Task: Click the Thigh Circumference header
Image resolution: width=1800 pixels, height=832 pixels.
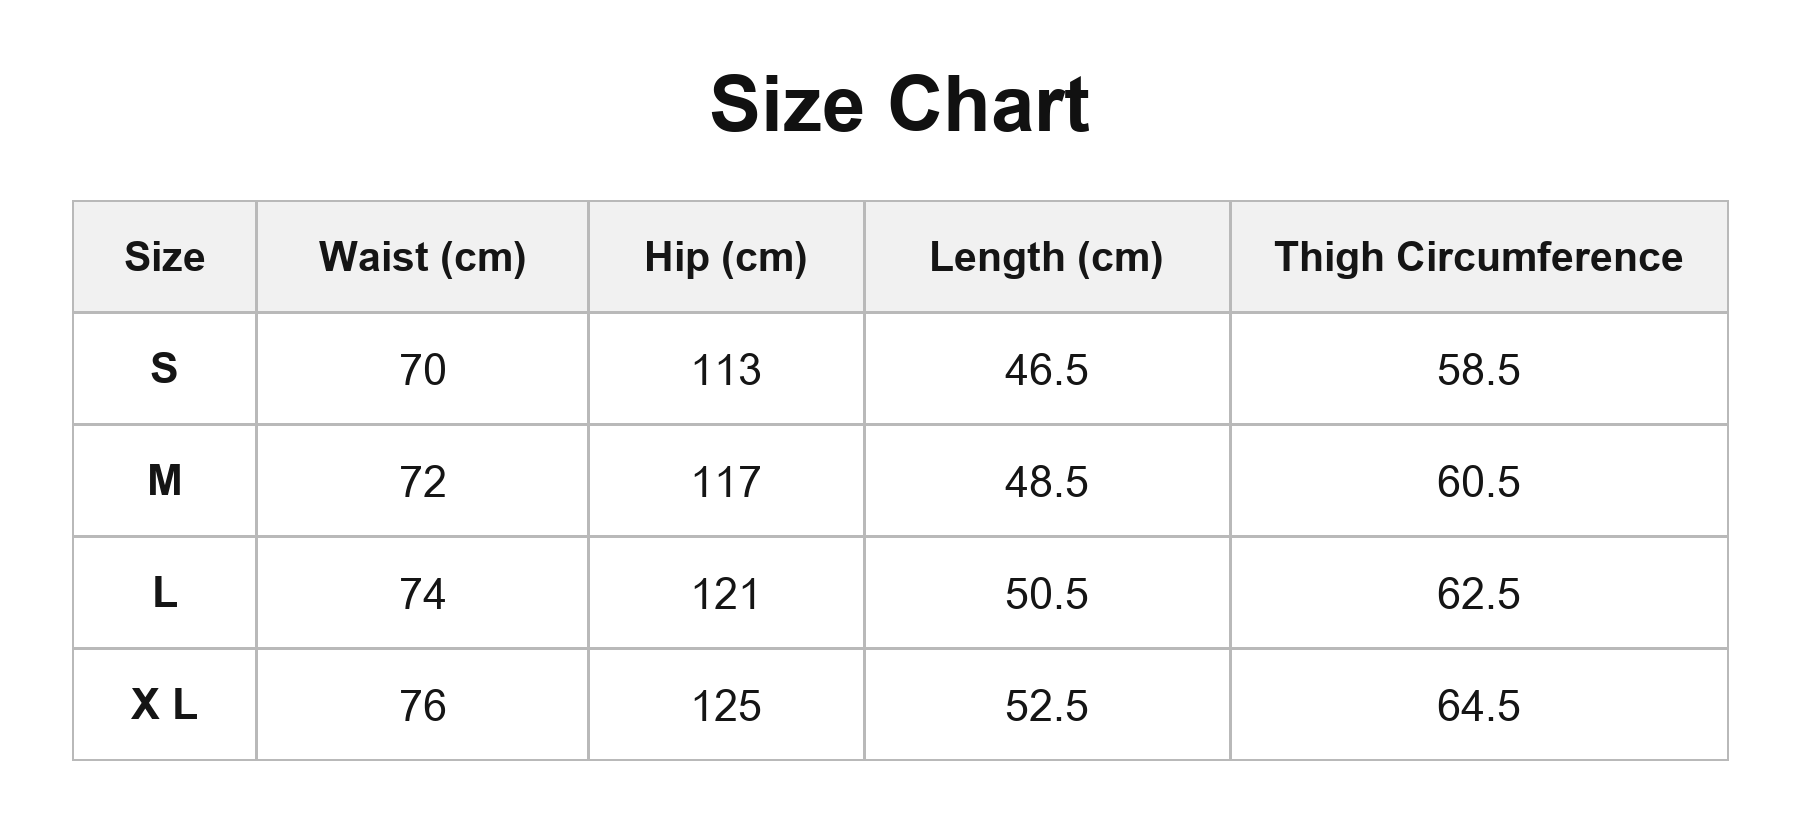Action: (x=1479, y=257)
